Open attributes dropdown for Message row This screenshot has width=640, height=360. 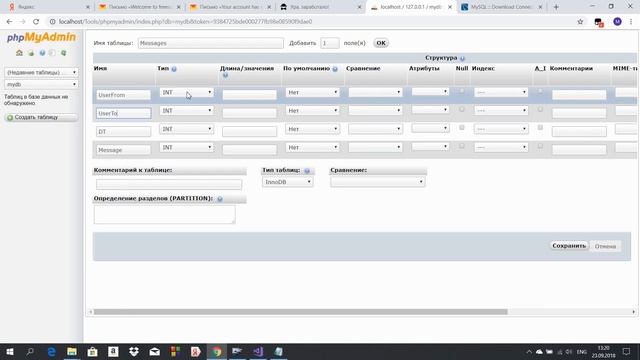click(430, 147)
